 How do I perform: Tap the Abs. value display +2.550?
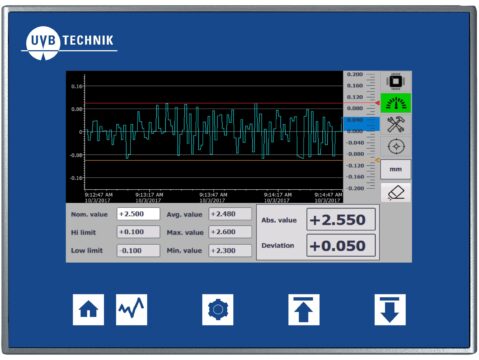(341, 220)
